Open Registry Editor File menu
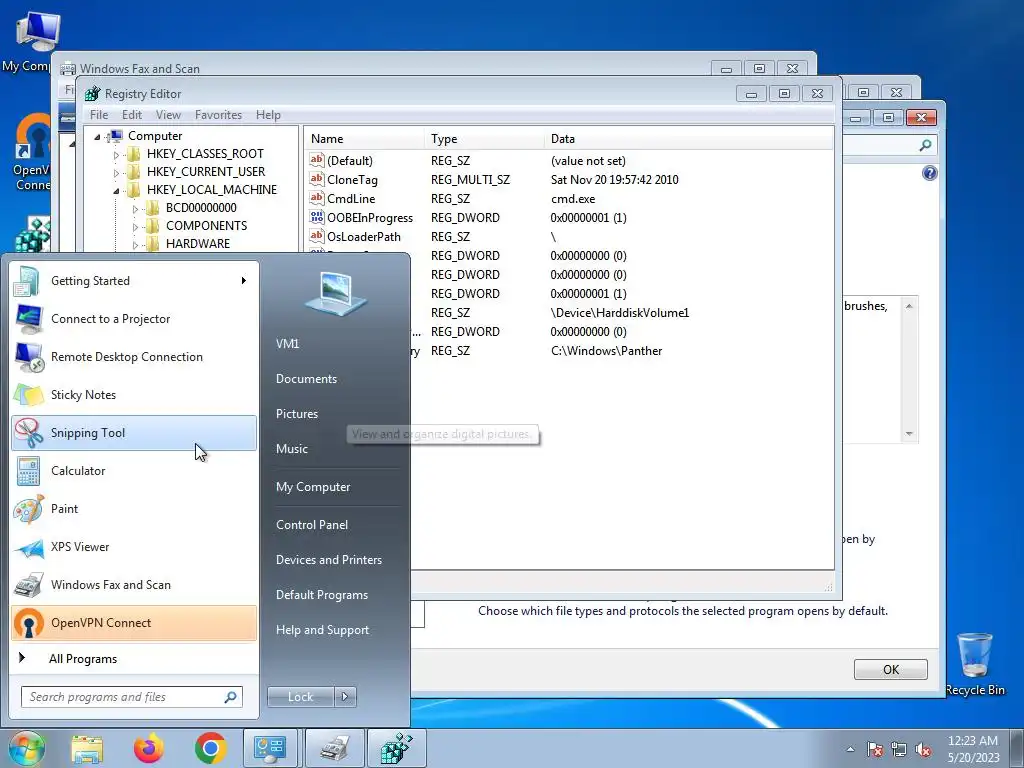 pyautogui.click(x=99, y=115)
